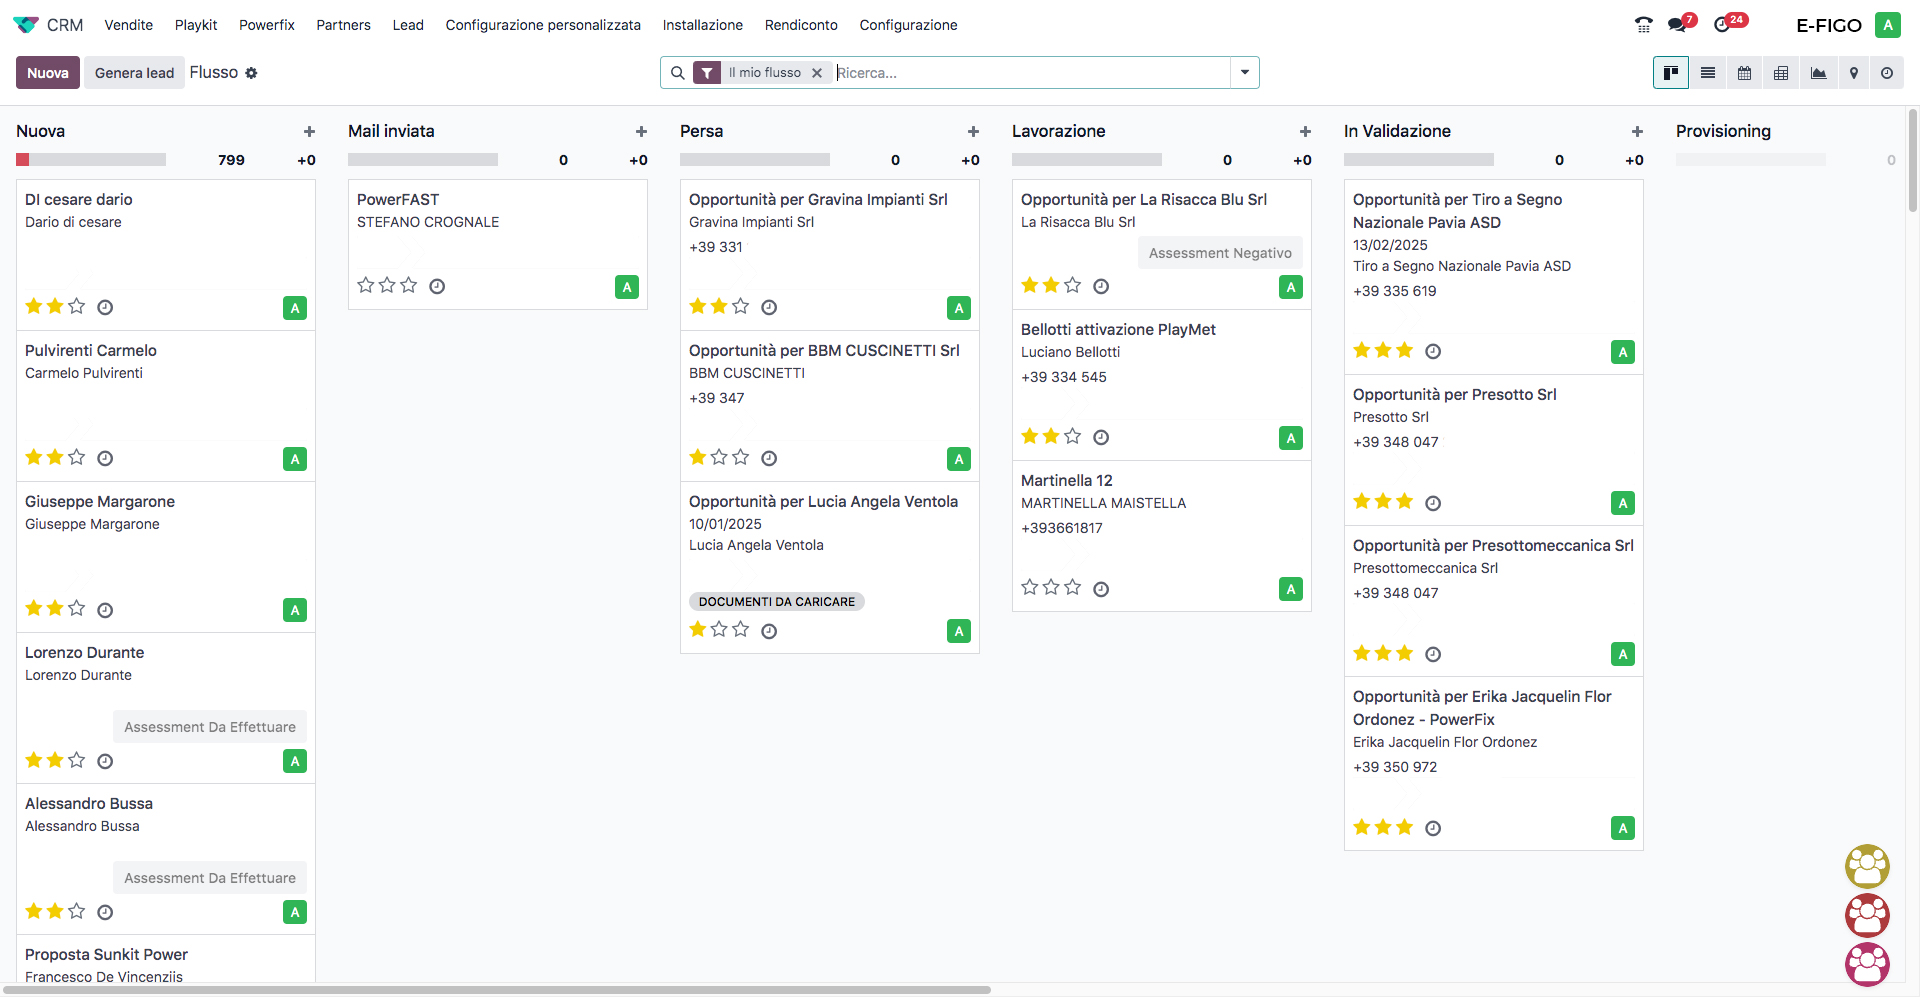Click the Persa column progress bar

[x=755, y=160]
